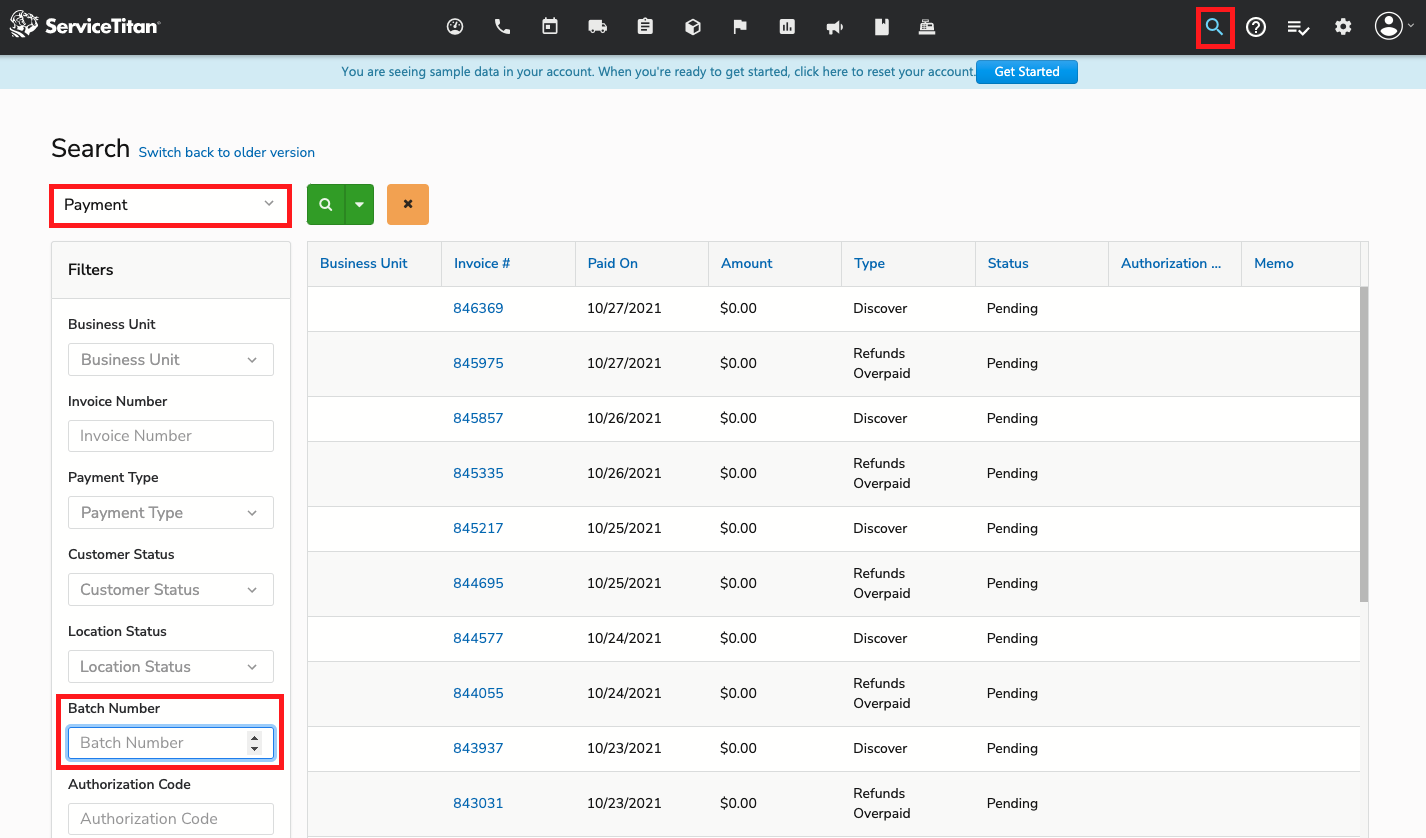This screenshot has width=1426, height=838.
Task: Sort by Type column header
Action: [x=870, y=264]
